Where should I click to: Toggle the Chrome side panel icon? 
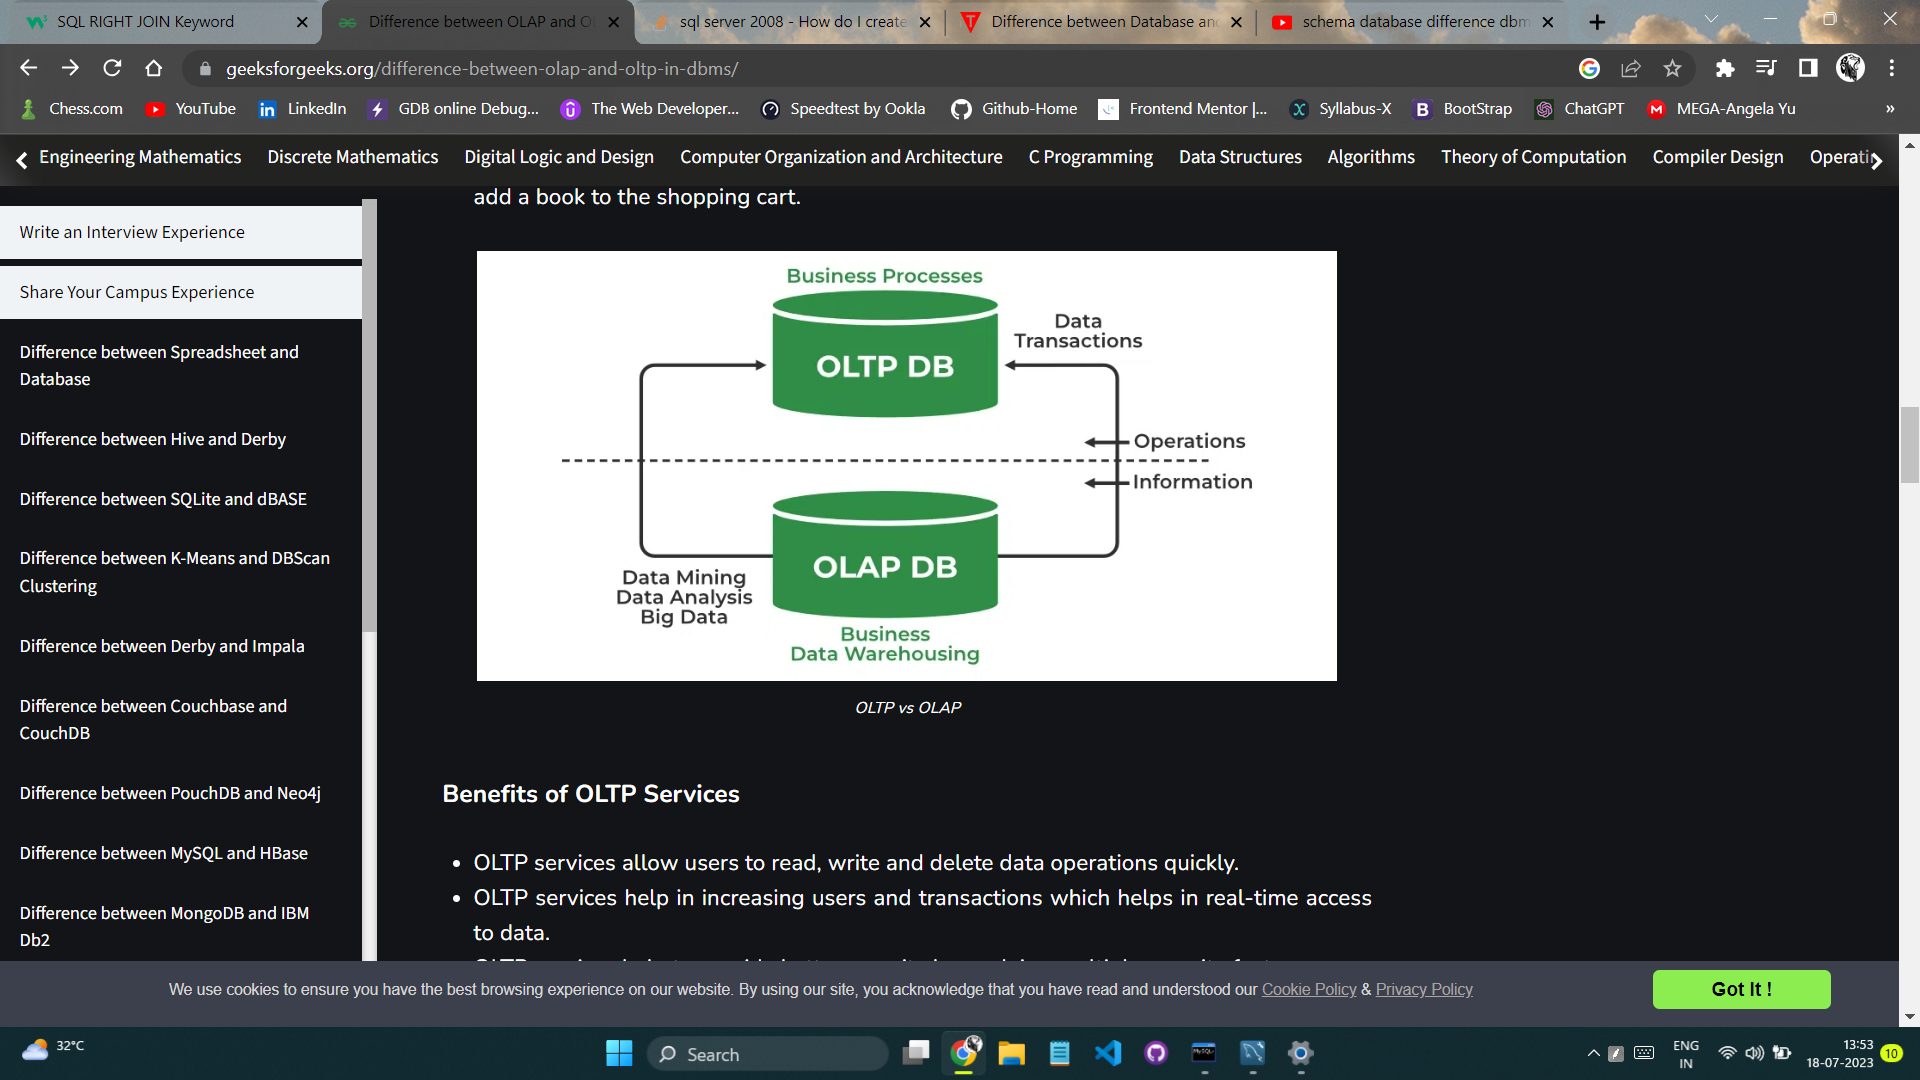(1808, 68)
